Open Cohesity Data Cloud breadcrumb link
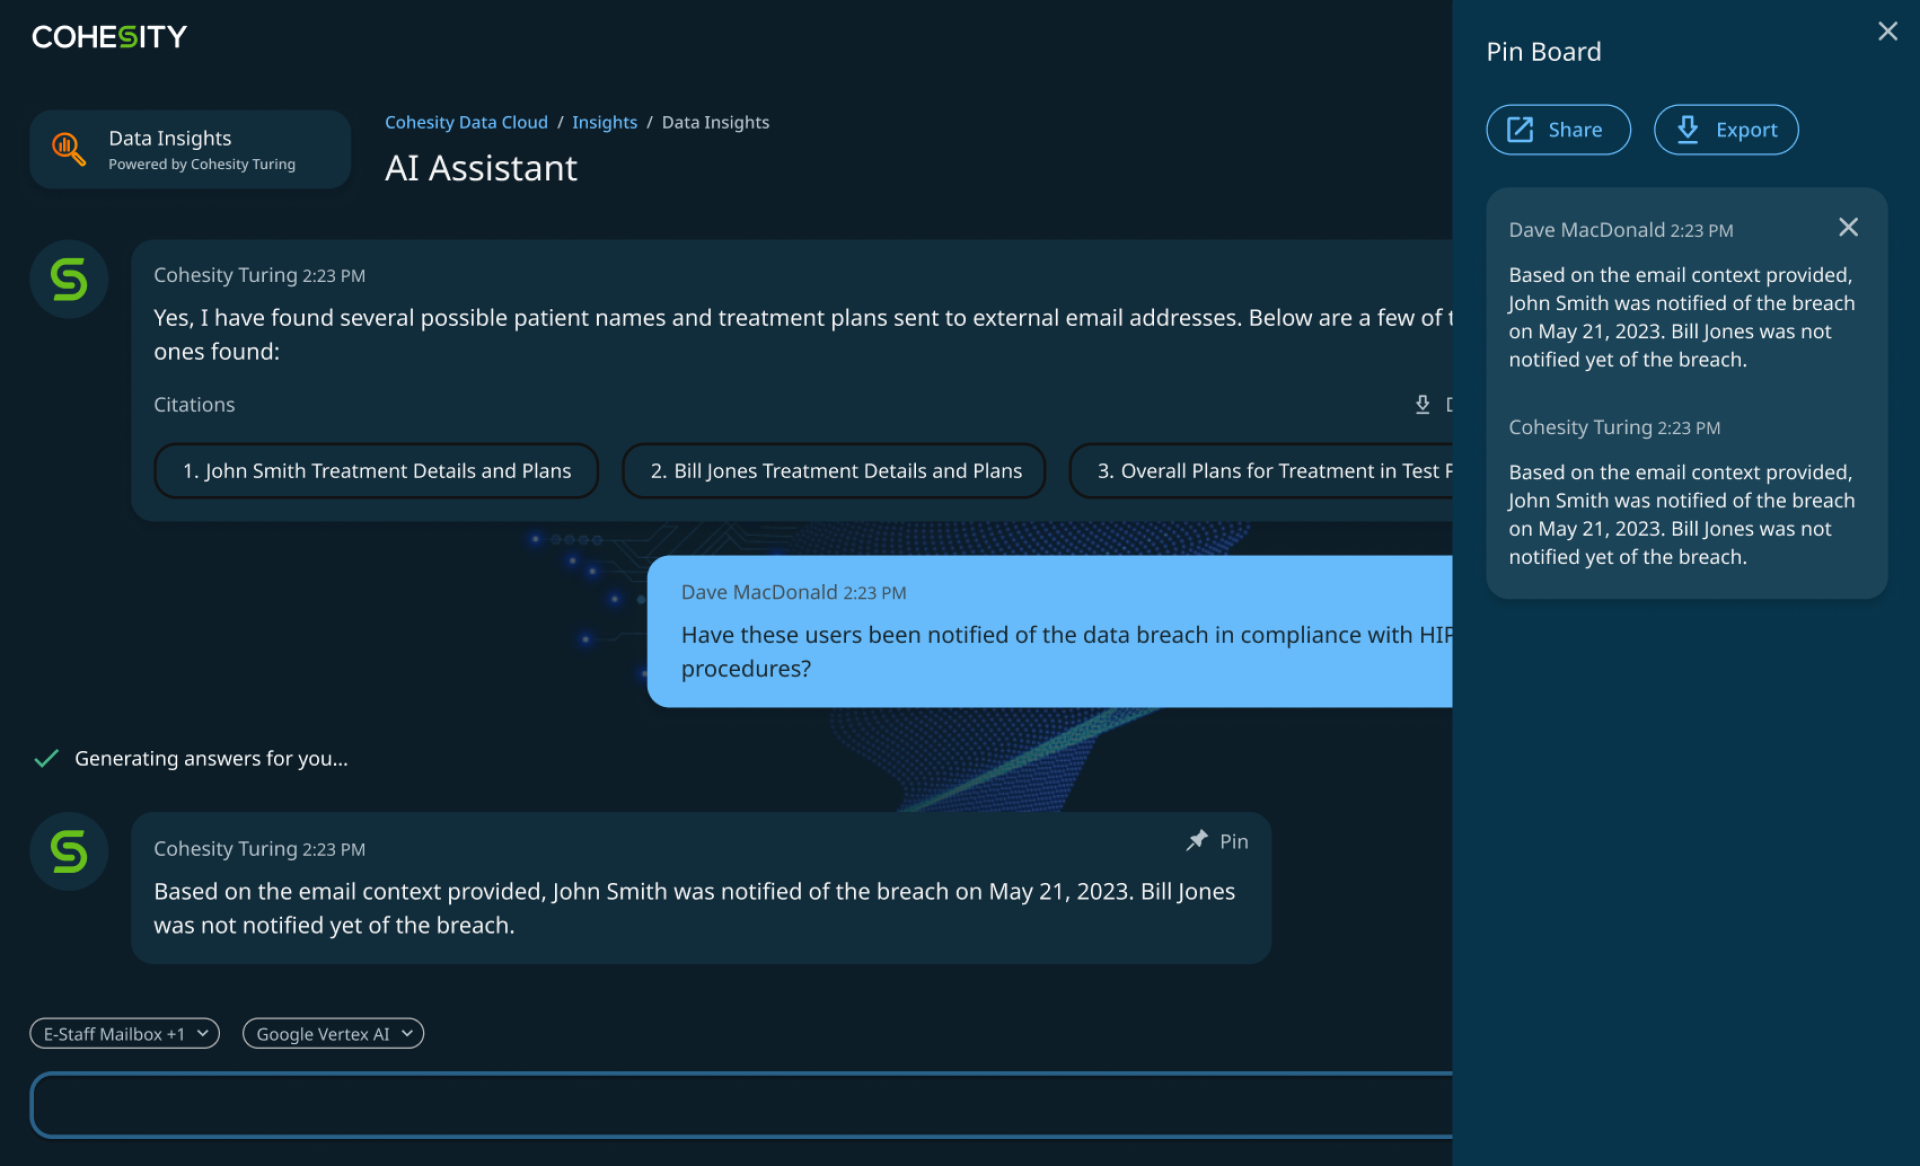This screenshot has height=1166, width=1920. pyautogui.click(x=466, y=122)
